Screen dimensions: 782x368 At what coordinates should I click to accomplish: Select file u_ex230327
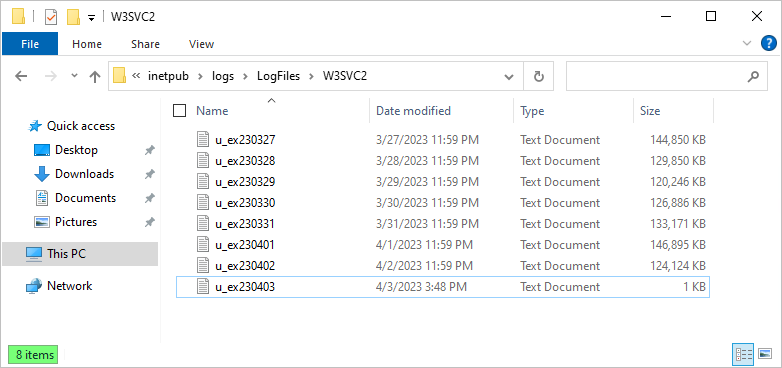[245, 140]
